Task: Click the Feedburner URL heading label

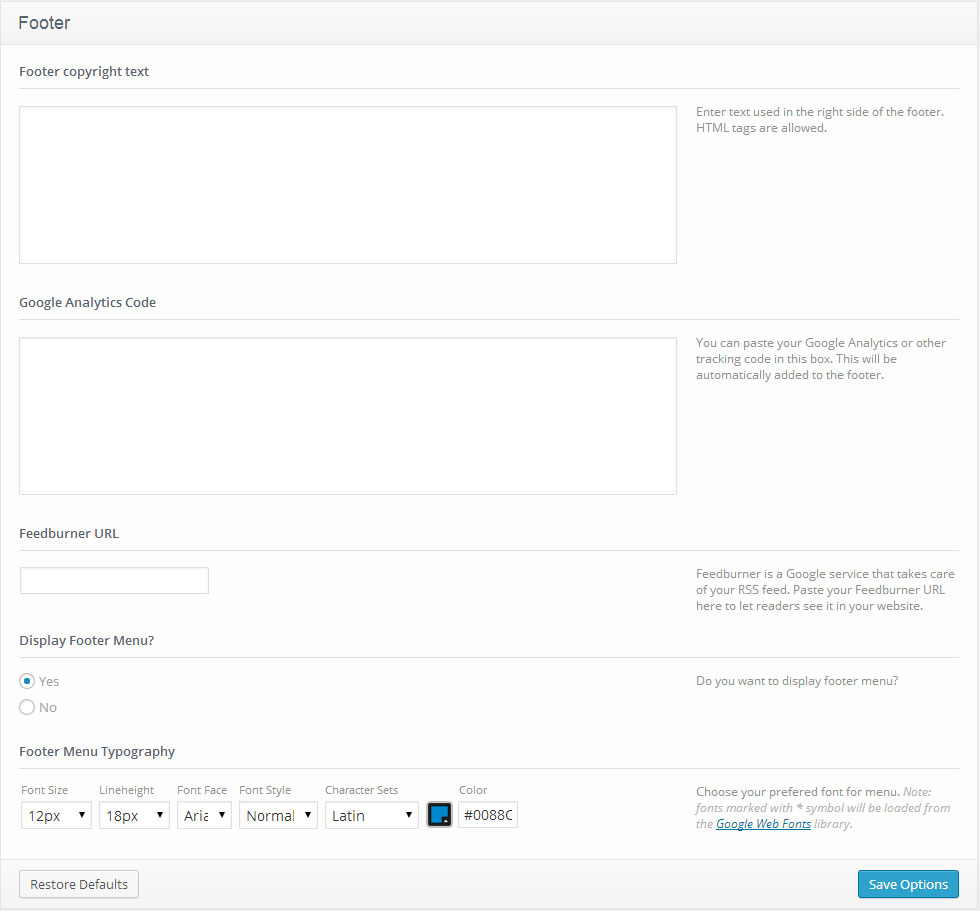Action: [x=69, y=533]
